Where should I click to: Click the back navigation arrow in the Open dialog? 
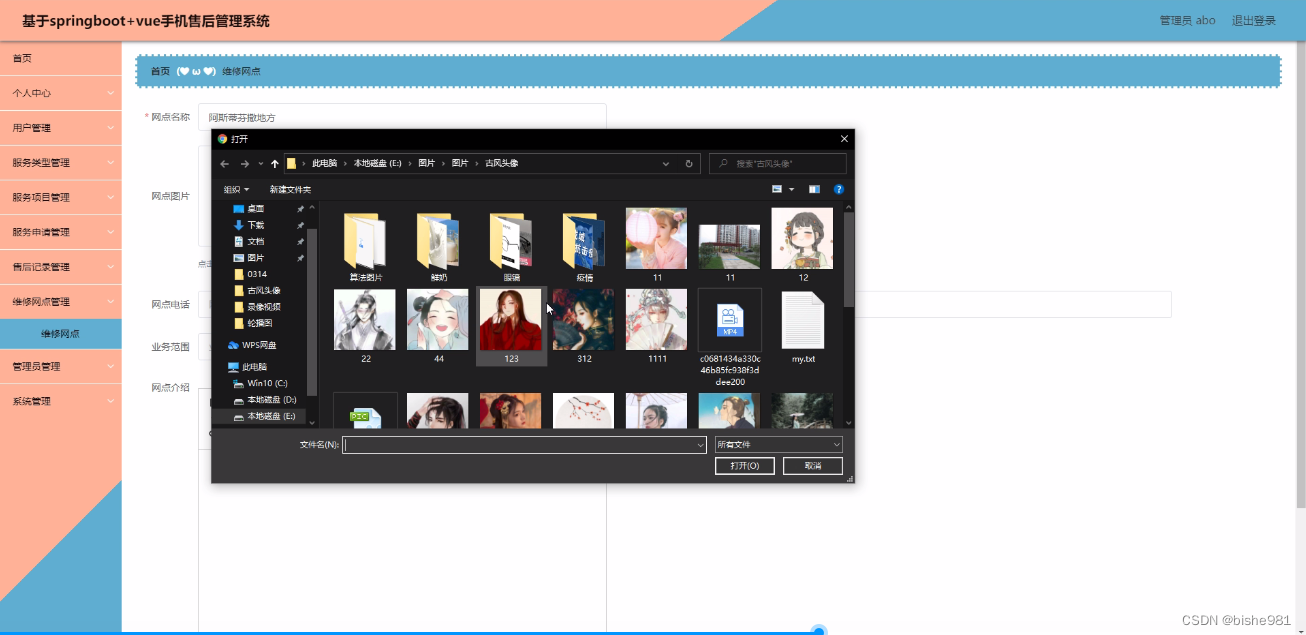[x=224, y=163]
